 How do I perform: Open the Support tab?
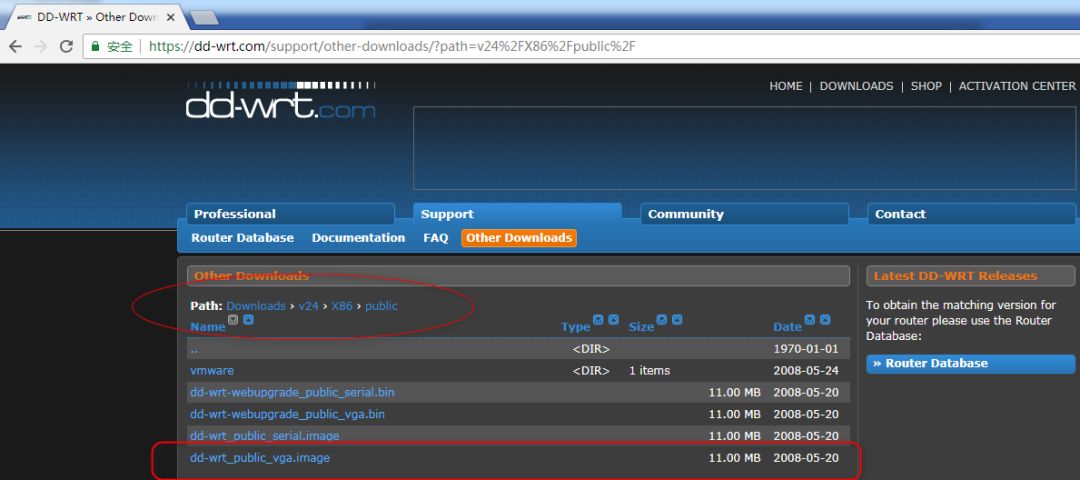point(517,214)
